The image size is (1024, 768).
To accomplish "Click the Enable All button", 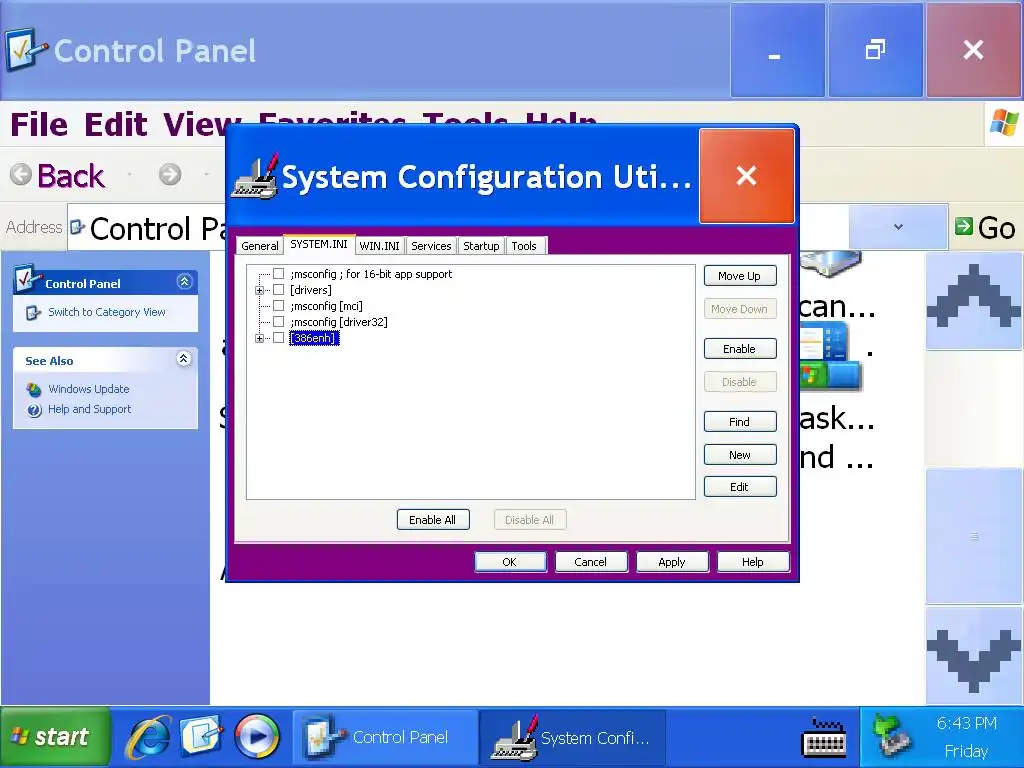I will click(x=433, y=520).
